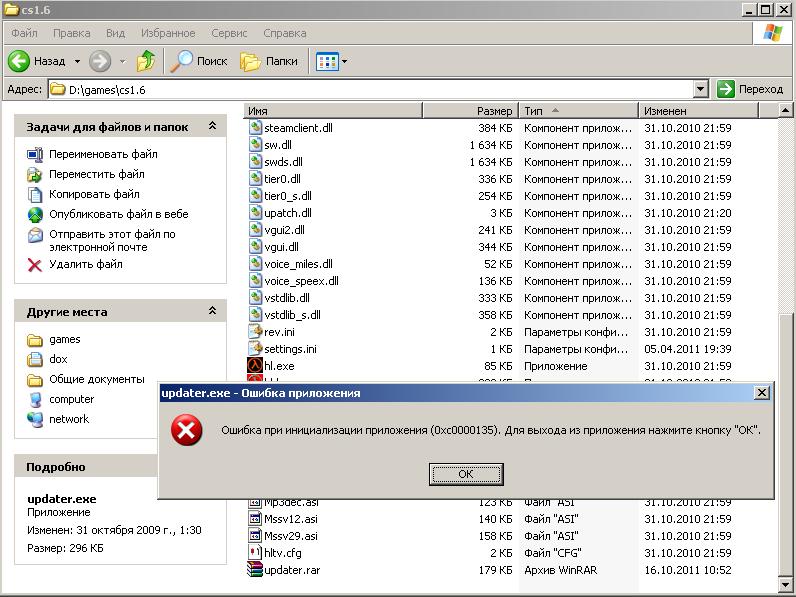Sort by the Изменен column header

[x=698, y=111]
